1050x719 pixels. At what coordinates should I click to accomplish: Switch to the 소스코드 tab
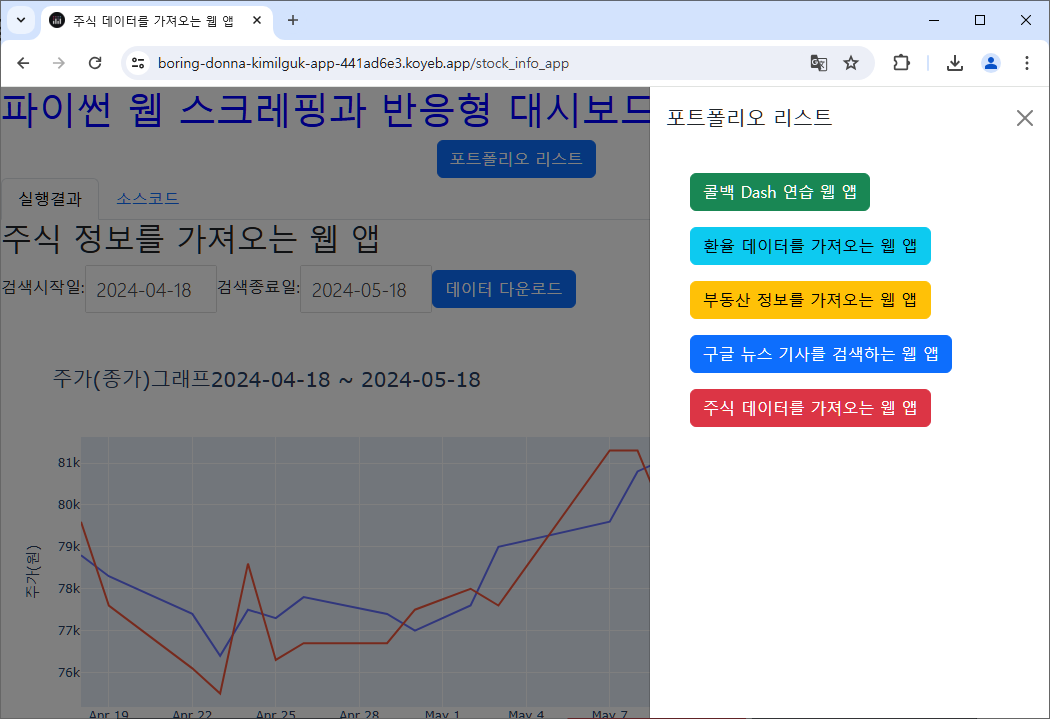tap(147, 198)
